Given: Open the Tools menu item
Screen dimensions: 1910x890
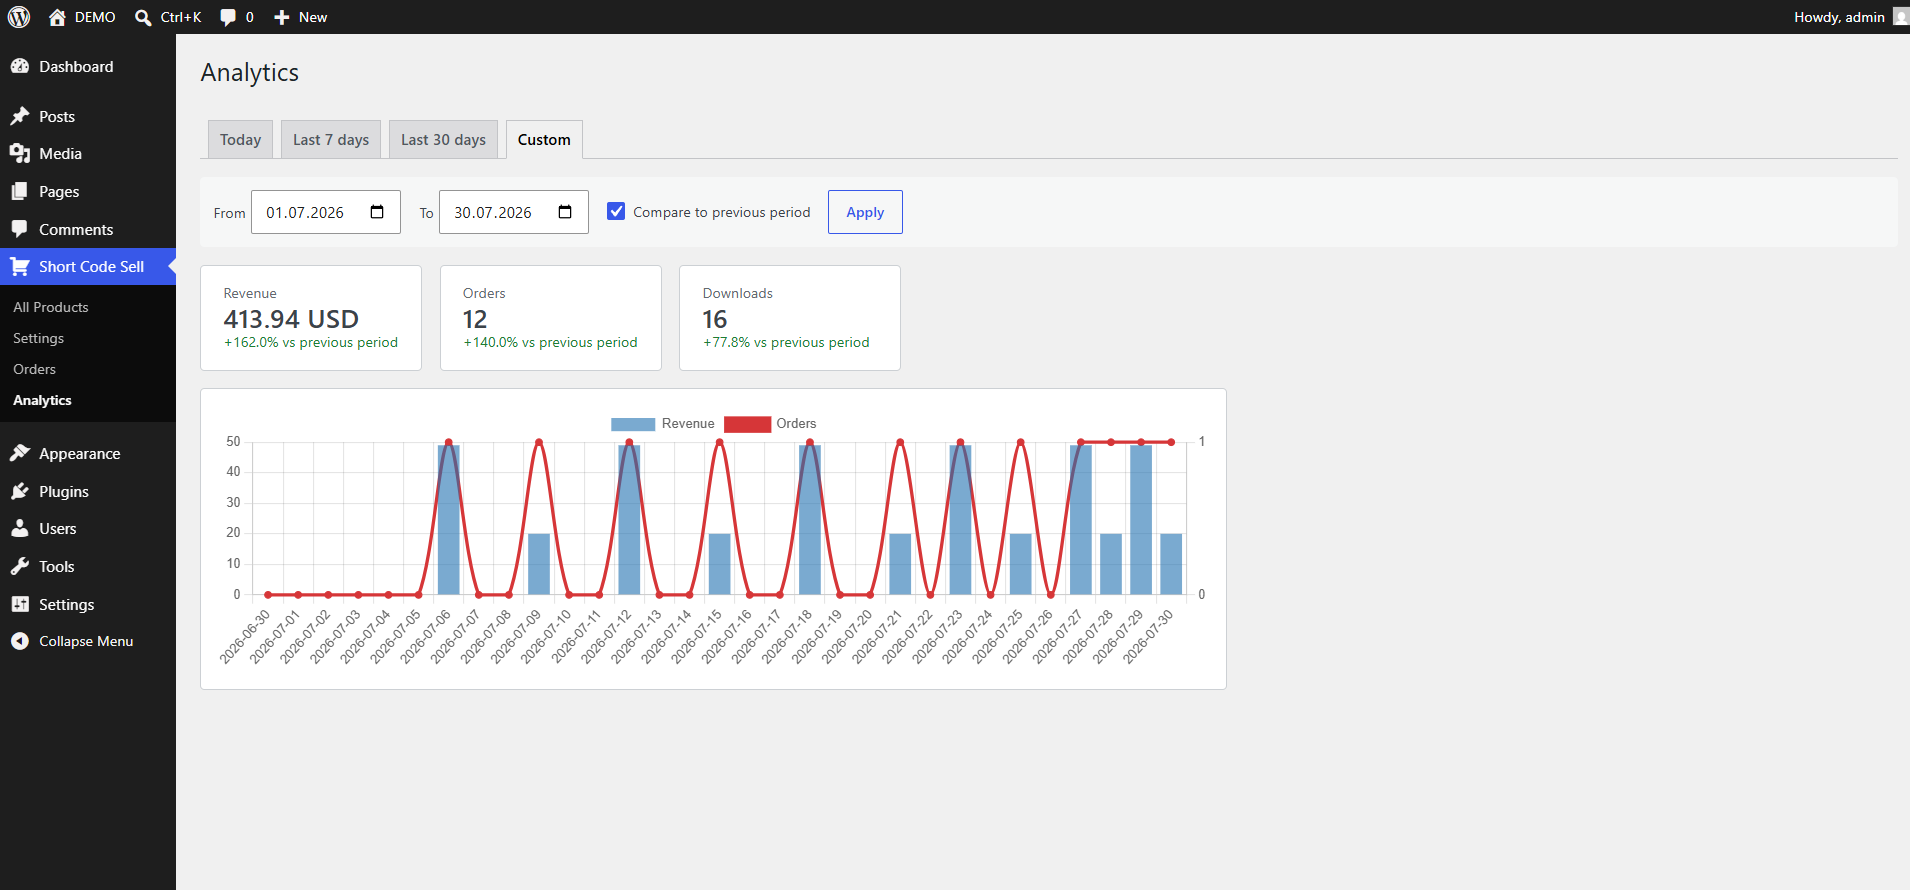Looking at the screenshot, I should (x=88, y=566).
